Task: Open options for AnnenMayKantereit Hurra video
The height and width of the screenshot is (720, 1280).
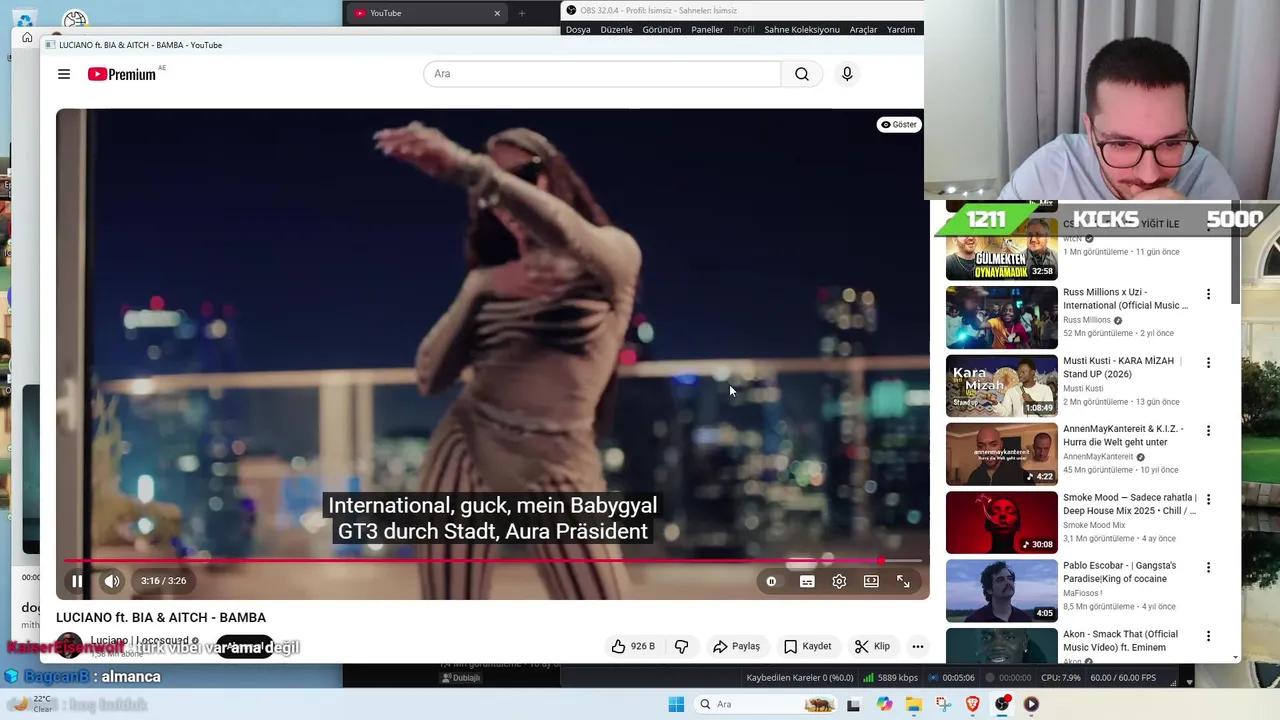Action: click(1208, 430)
